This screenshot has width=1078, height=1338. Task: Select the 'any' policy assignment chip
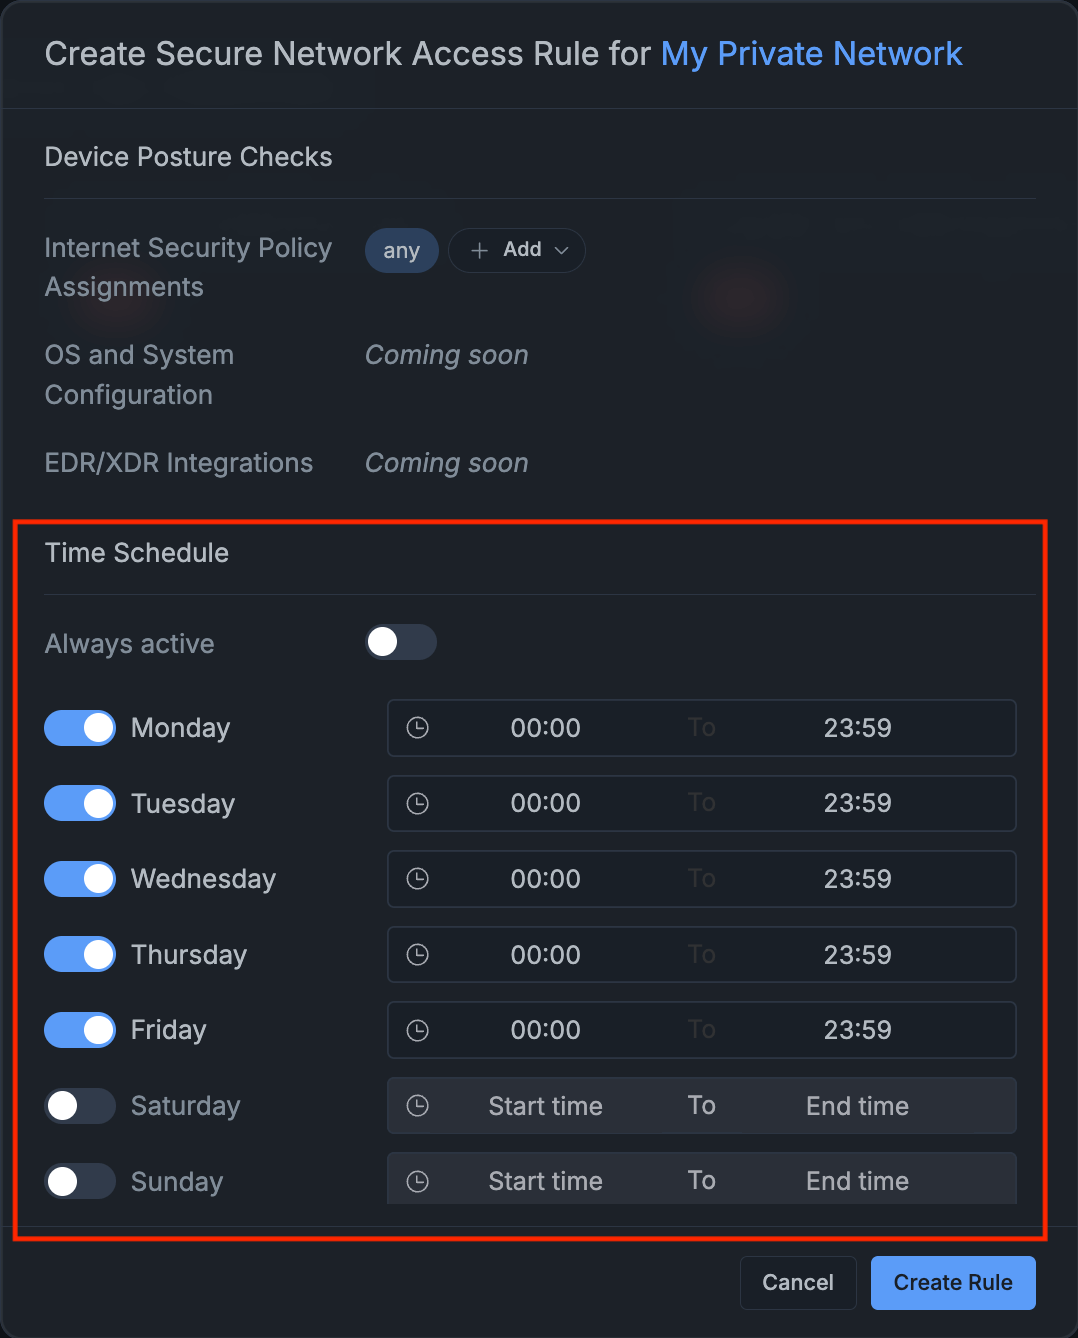pos(401,250)
